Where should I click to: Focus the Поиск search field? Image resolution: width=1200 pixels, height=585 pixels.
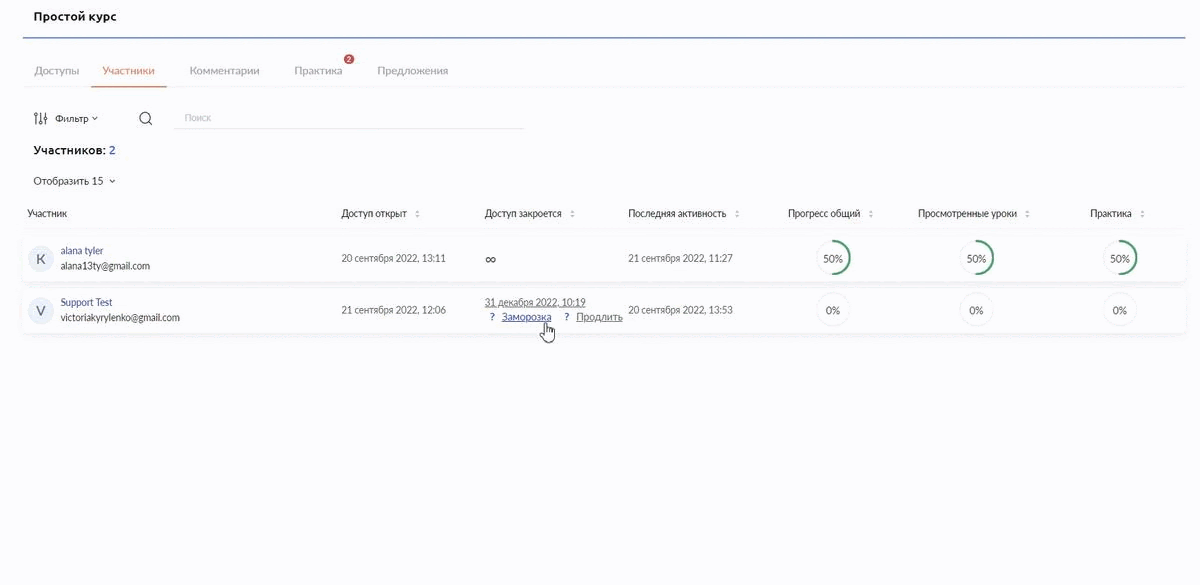point(349,118)
